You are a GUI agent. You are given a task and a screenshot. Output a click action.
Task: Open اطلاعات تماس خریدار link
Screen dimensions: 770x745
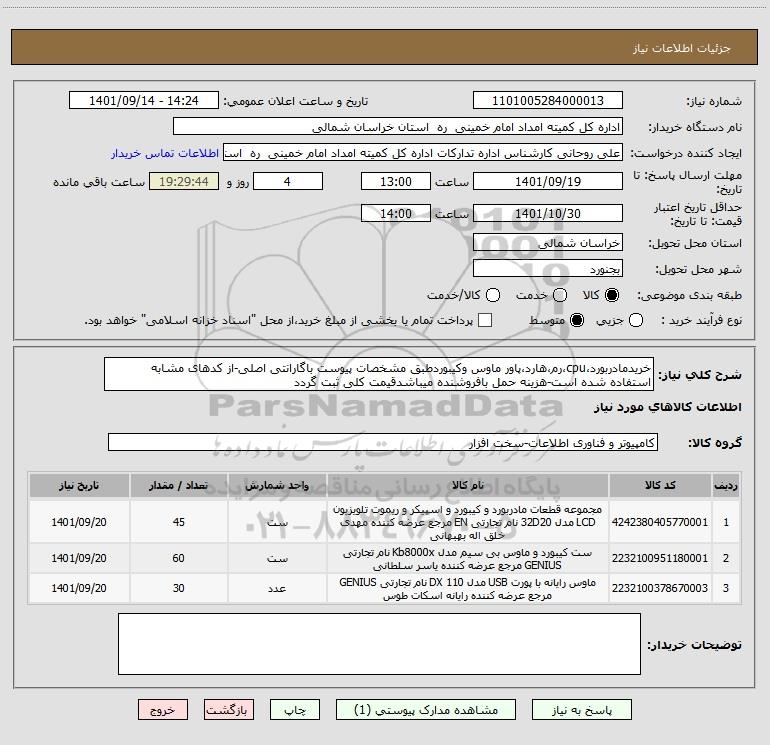(x=165, y=153)
